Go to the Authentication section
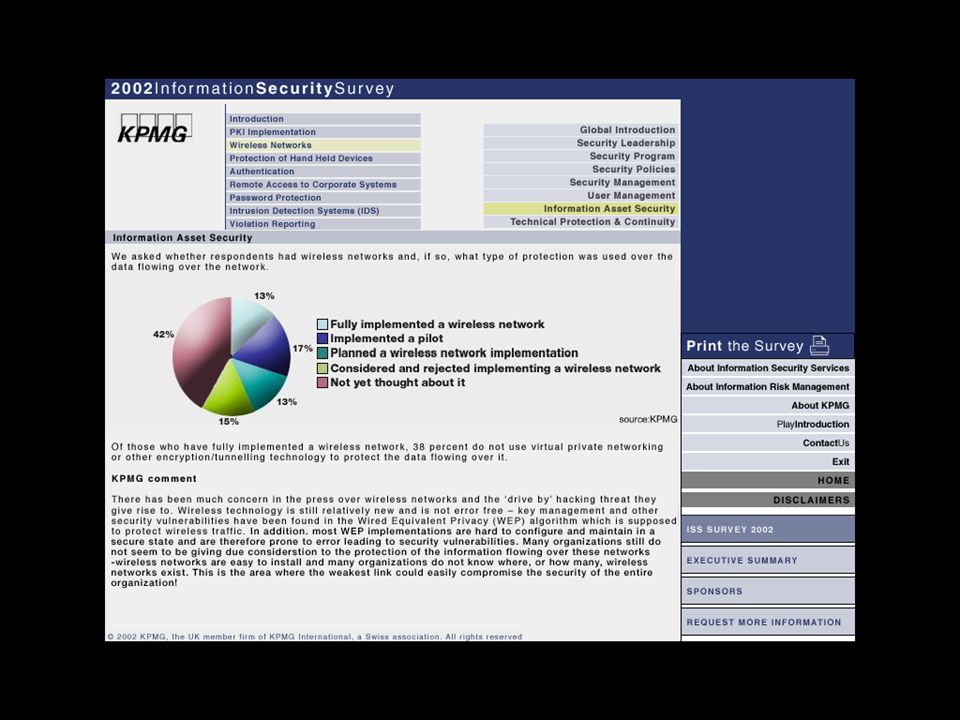The width and height of the screenshot is (960, 720). click(x=323, y=171)
